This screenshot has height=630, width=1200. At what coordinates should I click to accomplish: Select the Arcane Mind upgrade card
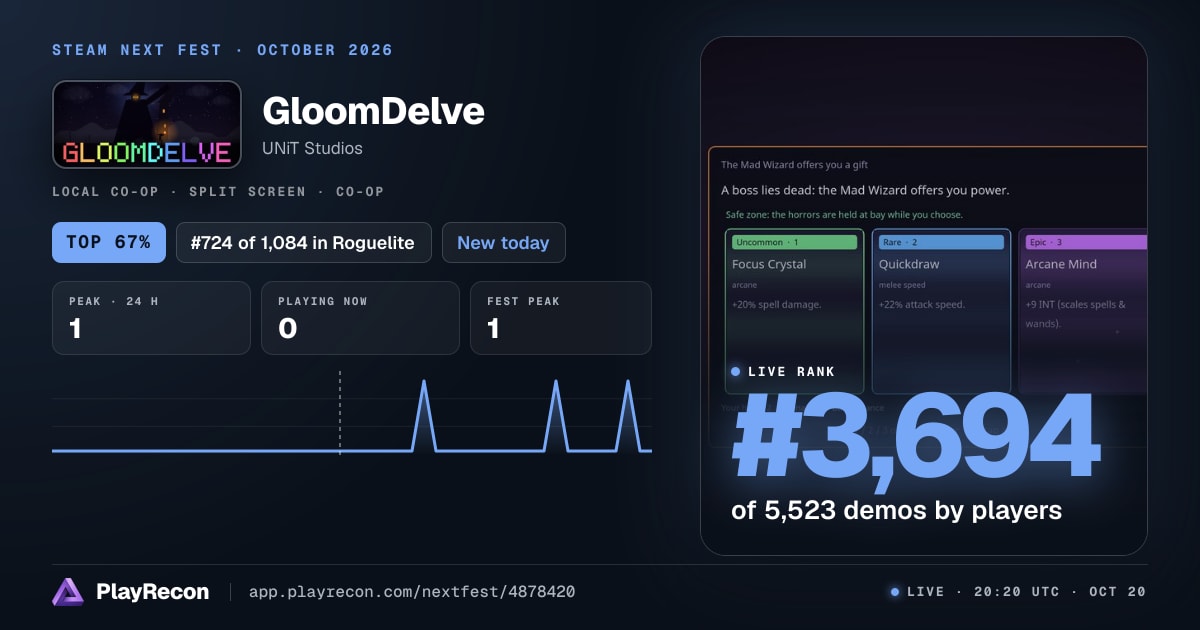(1083, 311)
